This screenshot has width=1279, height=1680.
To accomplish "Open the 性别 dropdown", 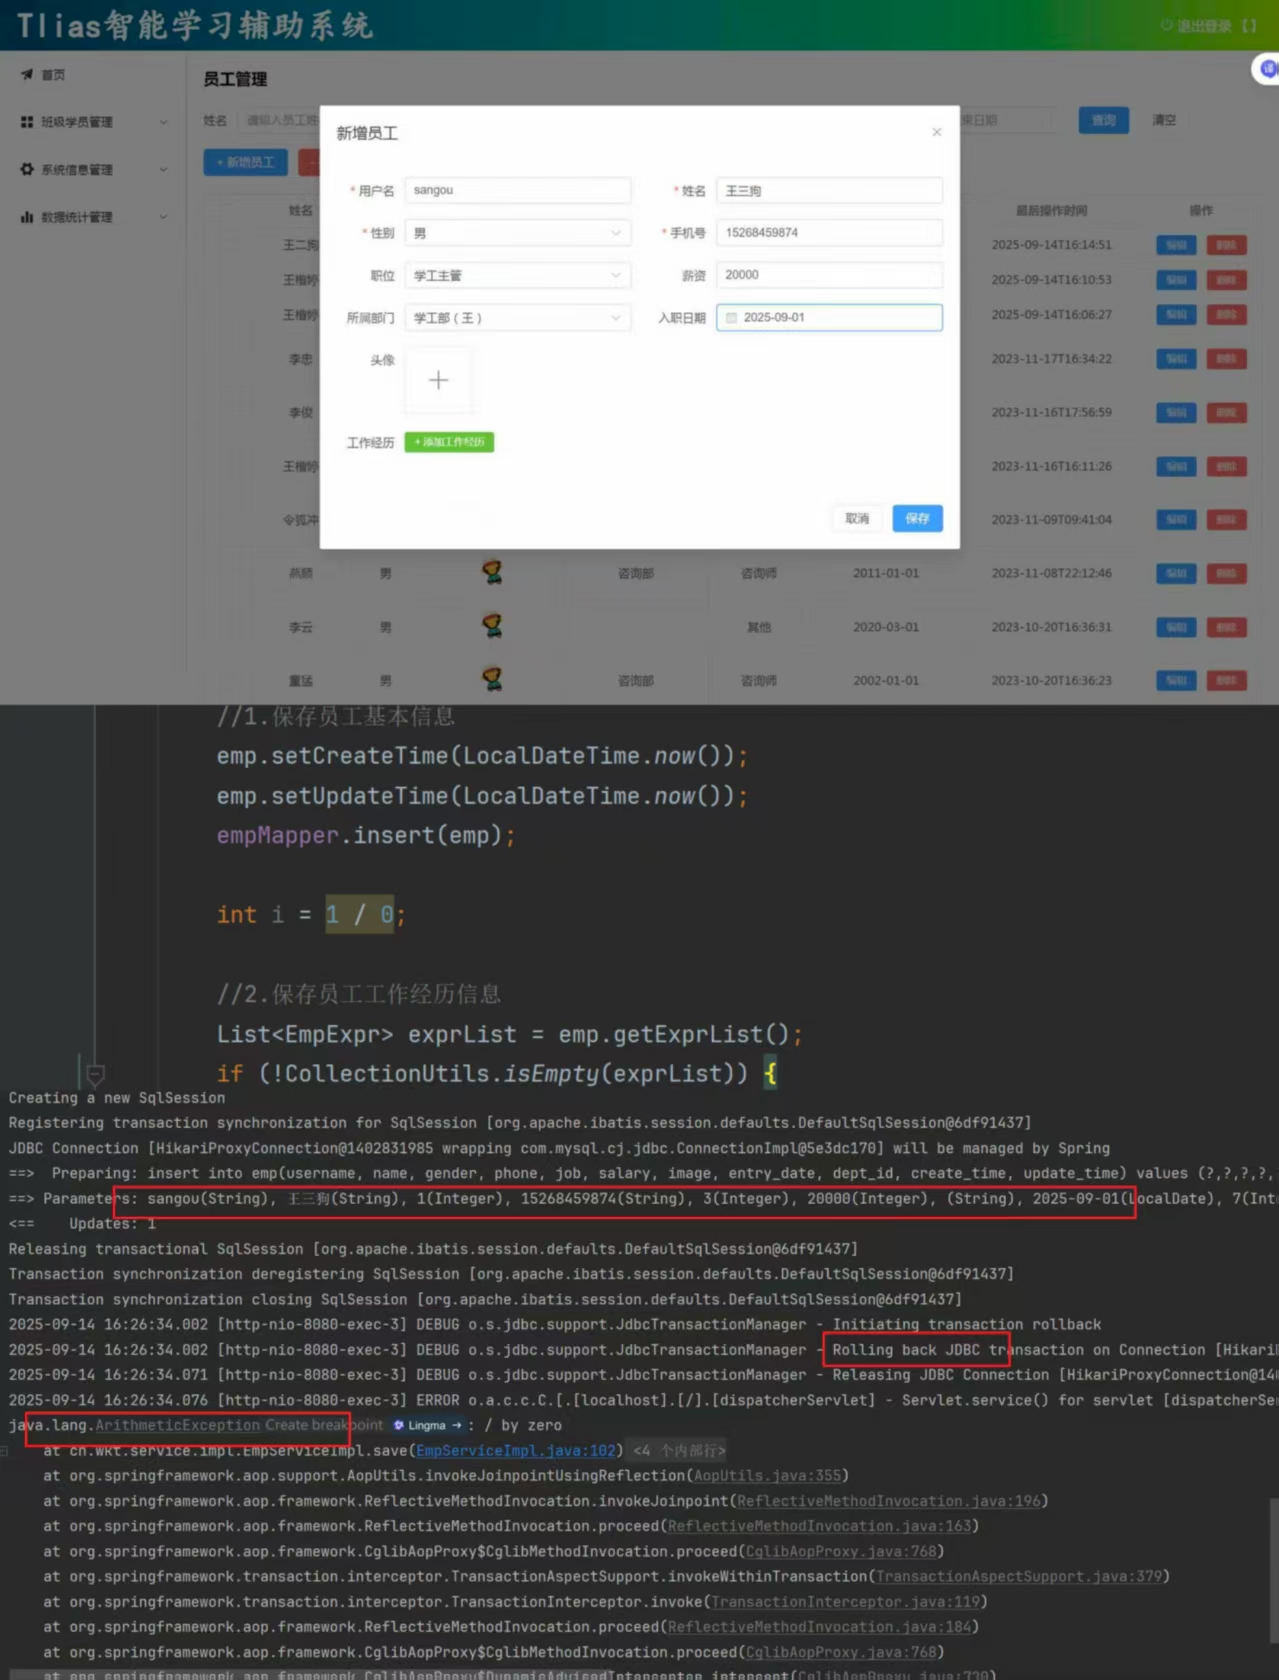I will (x=517, y=233).
